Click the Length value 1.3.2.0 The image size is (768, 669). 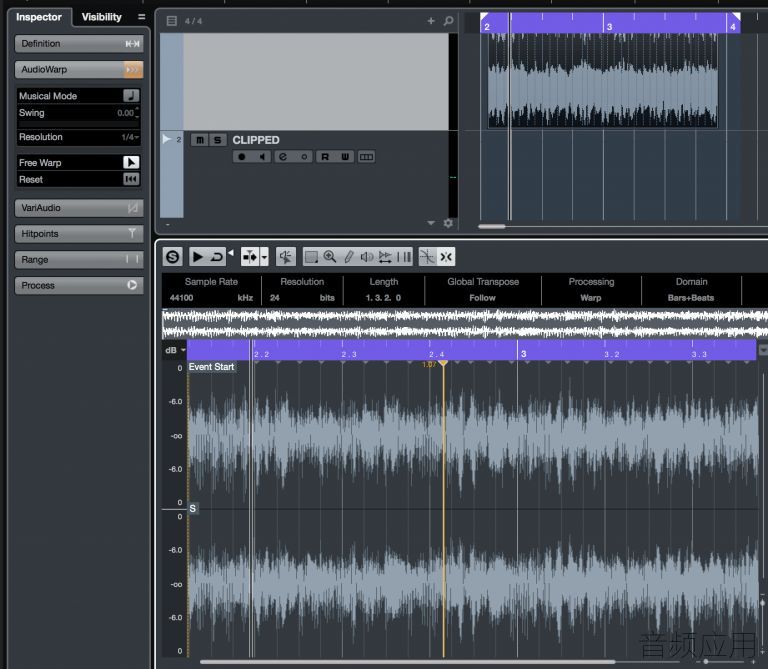click(x=383, y=298)
